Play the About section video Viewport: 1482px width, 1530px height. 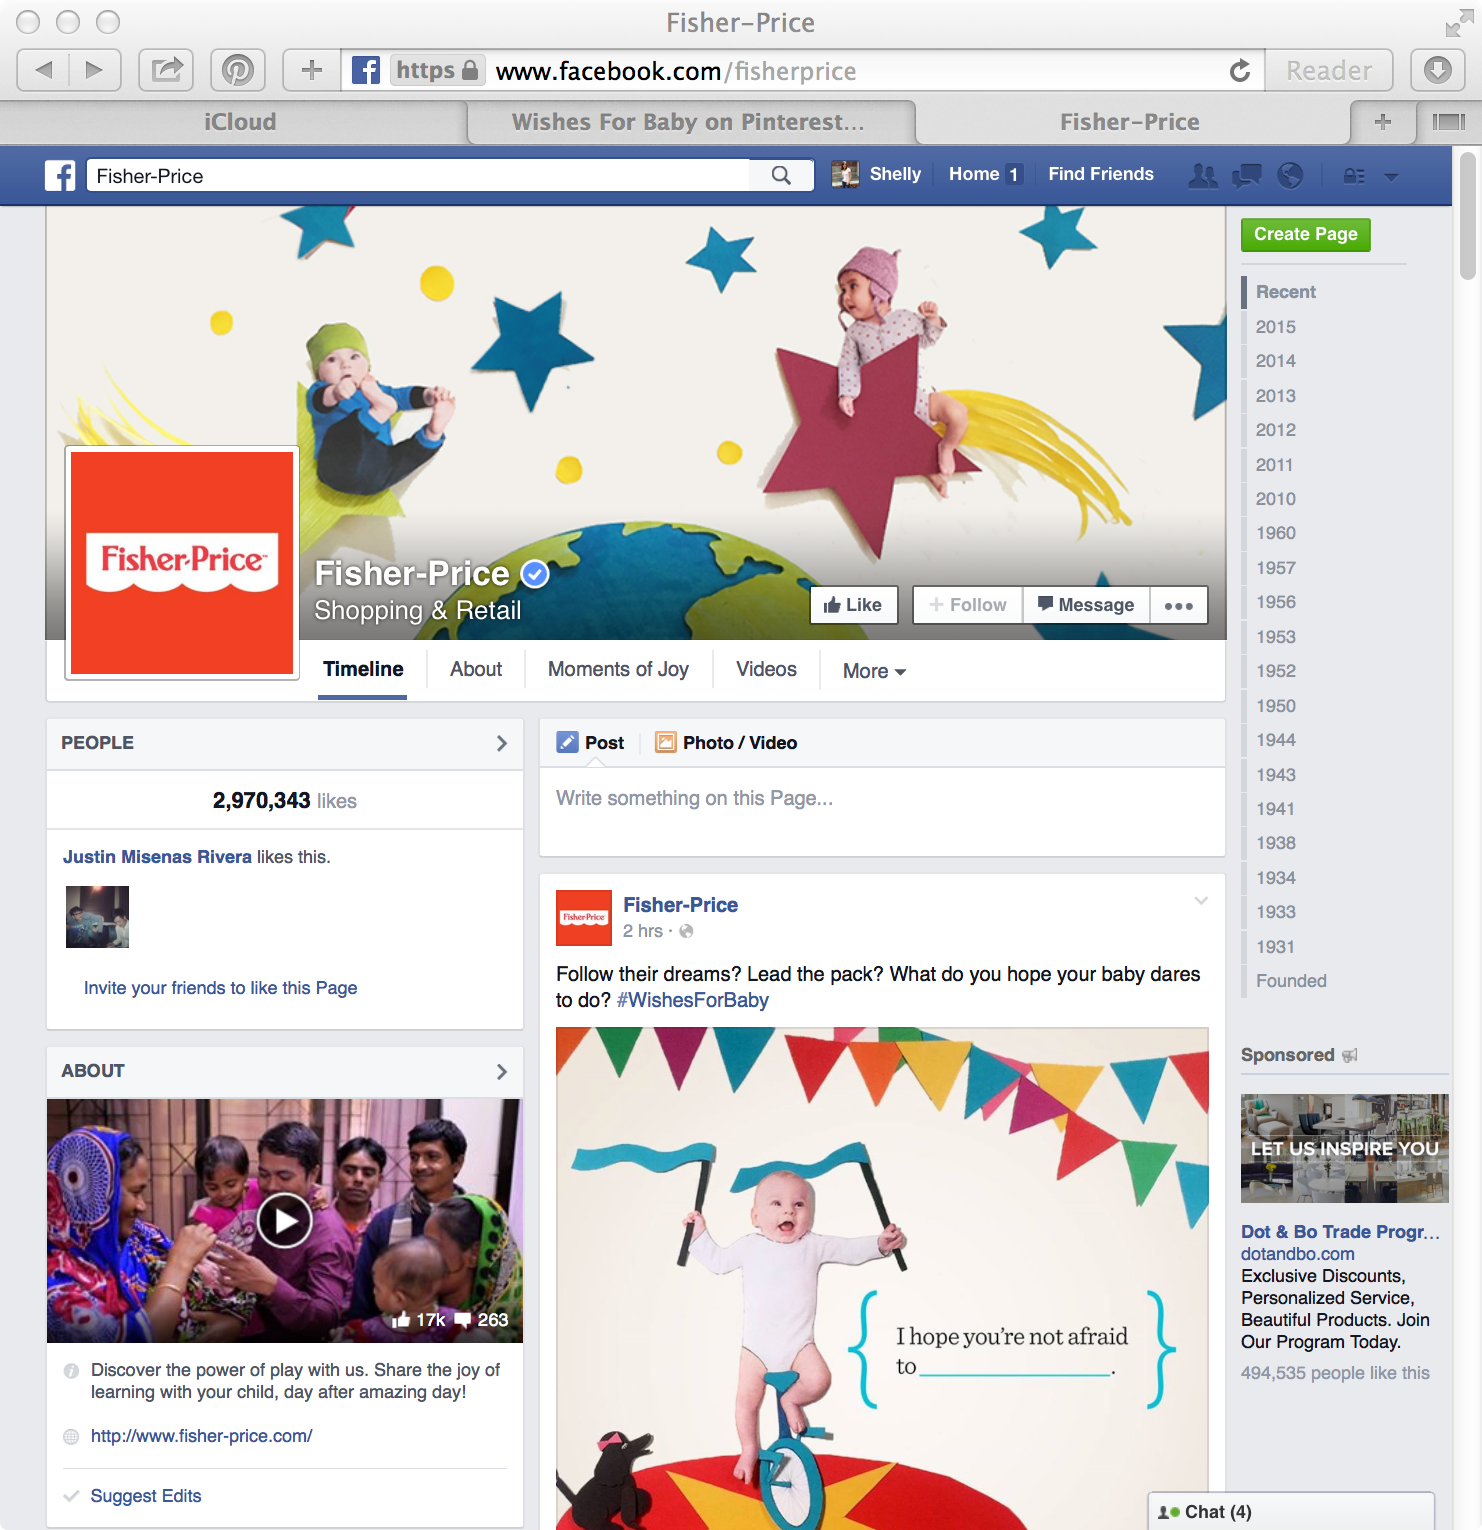[x=285, y=1220]
